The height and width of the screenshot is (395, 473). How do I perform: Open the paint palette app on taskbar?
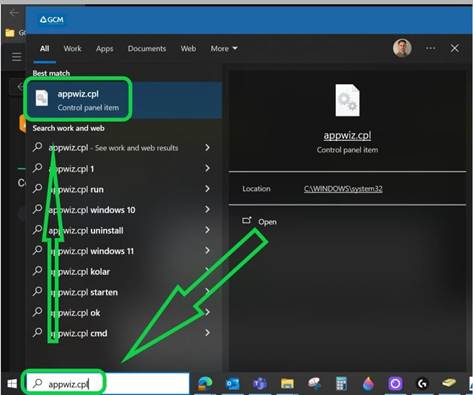pyautogui.click(x=314, y=384)
